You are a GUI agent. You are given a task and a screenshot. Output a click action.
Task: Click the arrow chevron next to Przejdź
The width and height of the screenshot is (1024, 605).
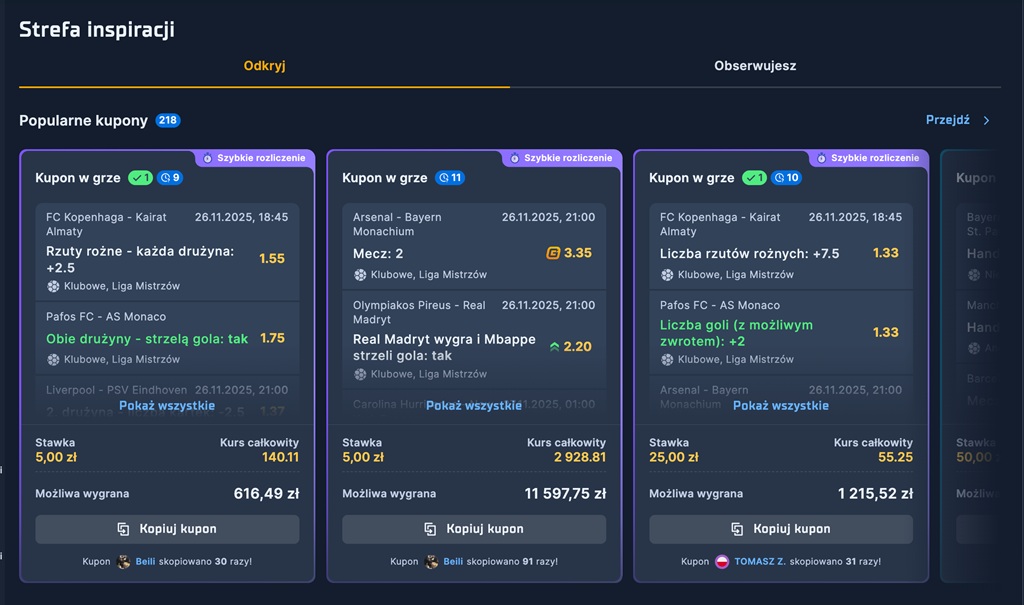pyautogui.click(x=986, y=121)
